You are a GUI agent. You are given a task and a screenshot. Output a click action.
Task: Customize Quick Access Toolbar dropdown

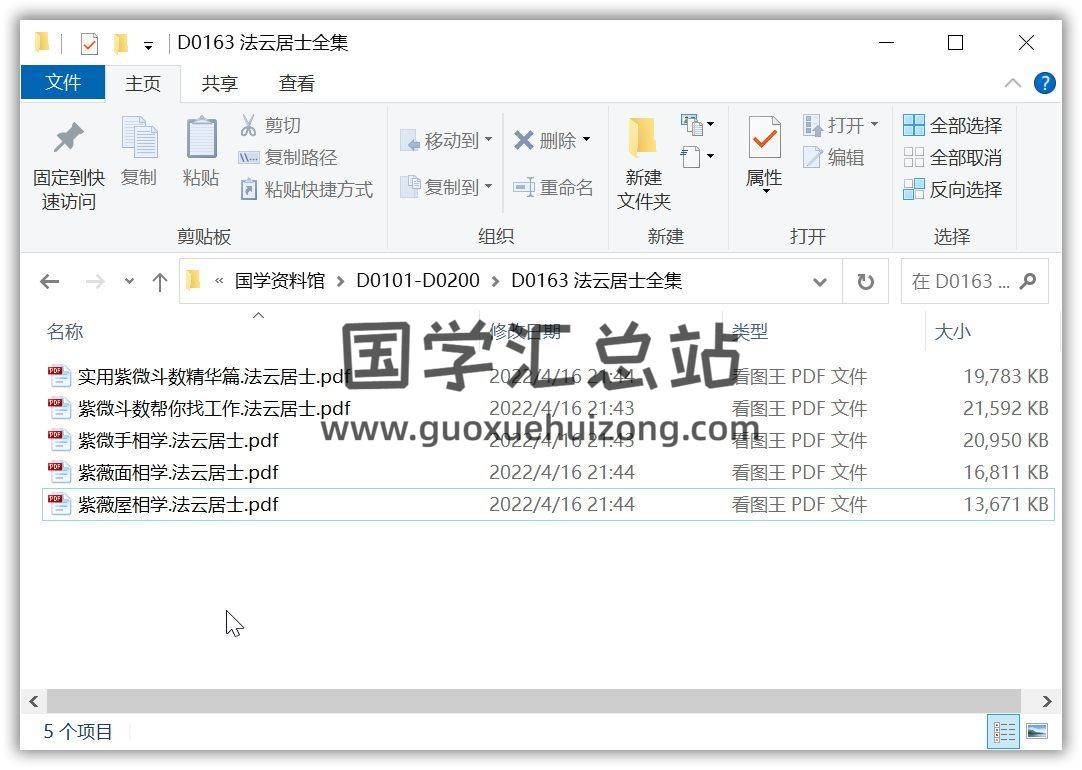coord(148,46)
